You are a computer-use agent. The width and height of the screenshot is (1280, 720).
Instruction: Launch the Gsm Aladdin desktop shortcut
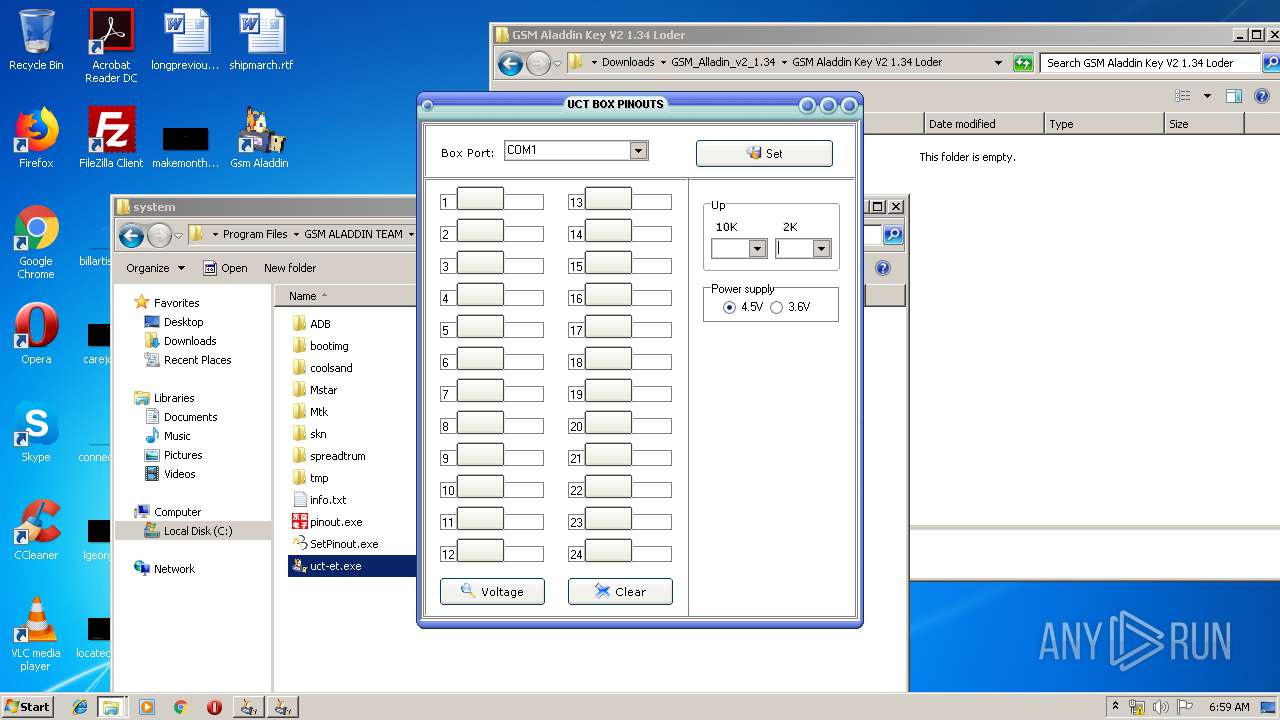259,138
